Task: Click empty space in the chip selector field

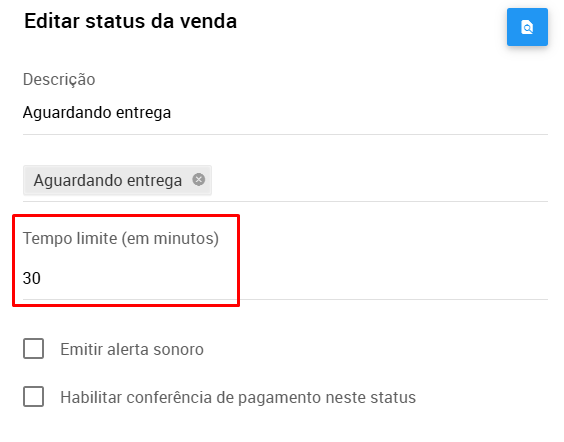Action: tap(379, 180)
